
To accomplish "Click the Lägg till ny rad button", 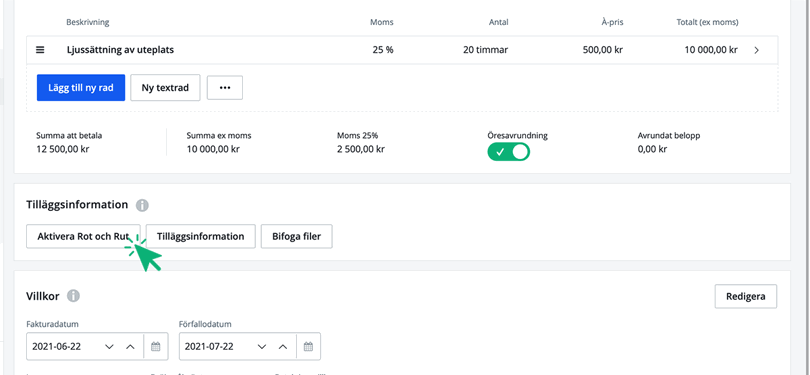I will point(81,88).
